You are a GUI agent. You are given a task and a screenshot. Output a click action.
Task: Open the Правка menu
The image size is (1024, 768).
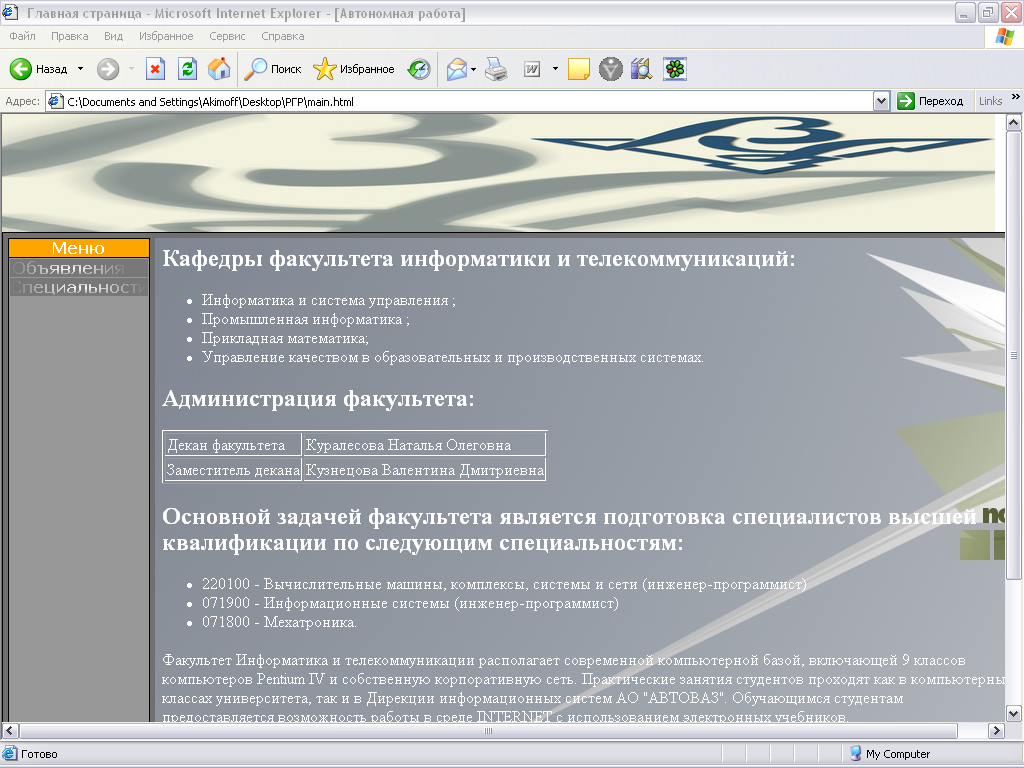[69, 36]
